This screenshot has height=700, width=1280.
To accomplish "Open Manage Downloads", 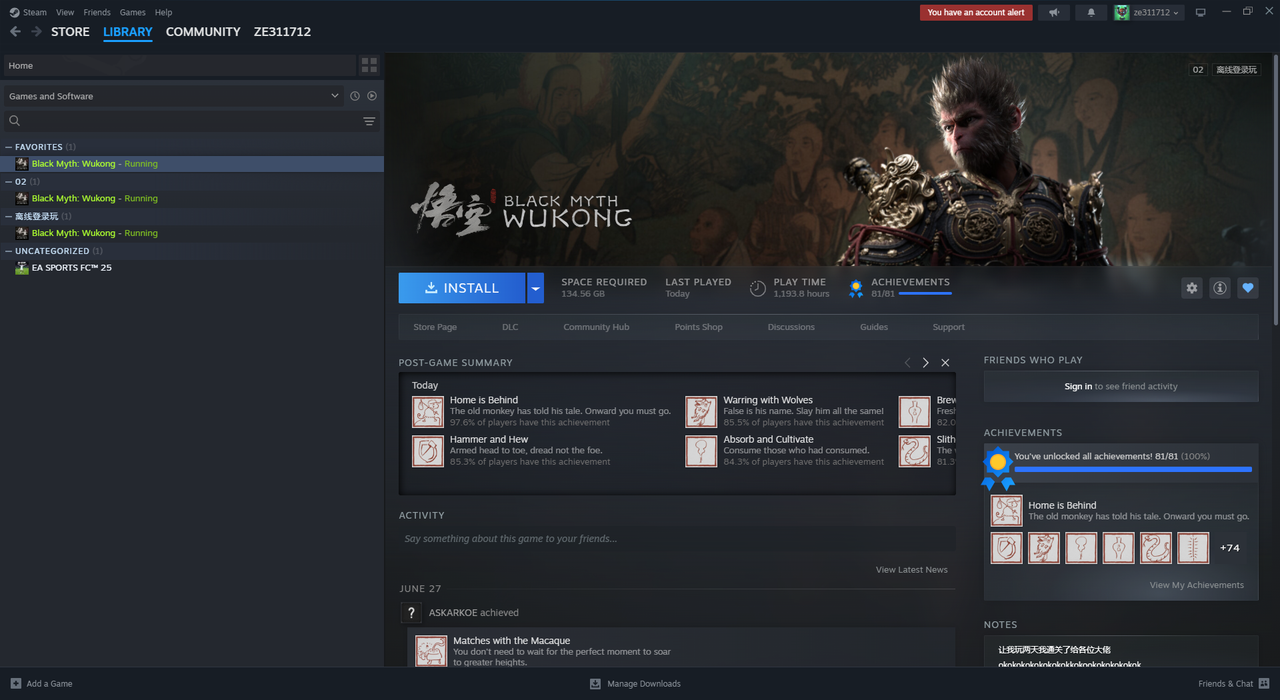I will coord(635,684).
